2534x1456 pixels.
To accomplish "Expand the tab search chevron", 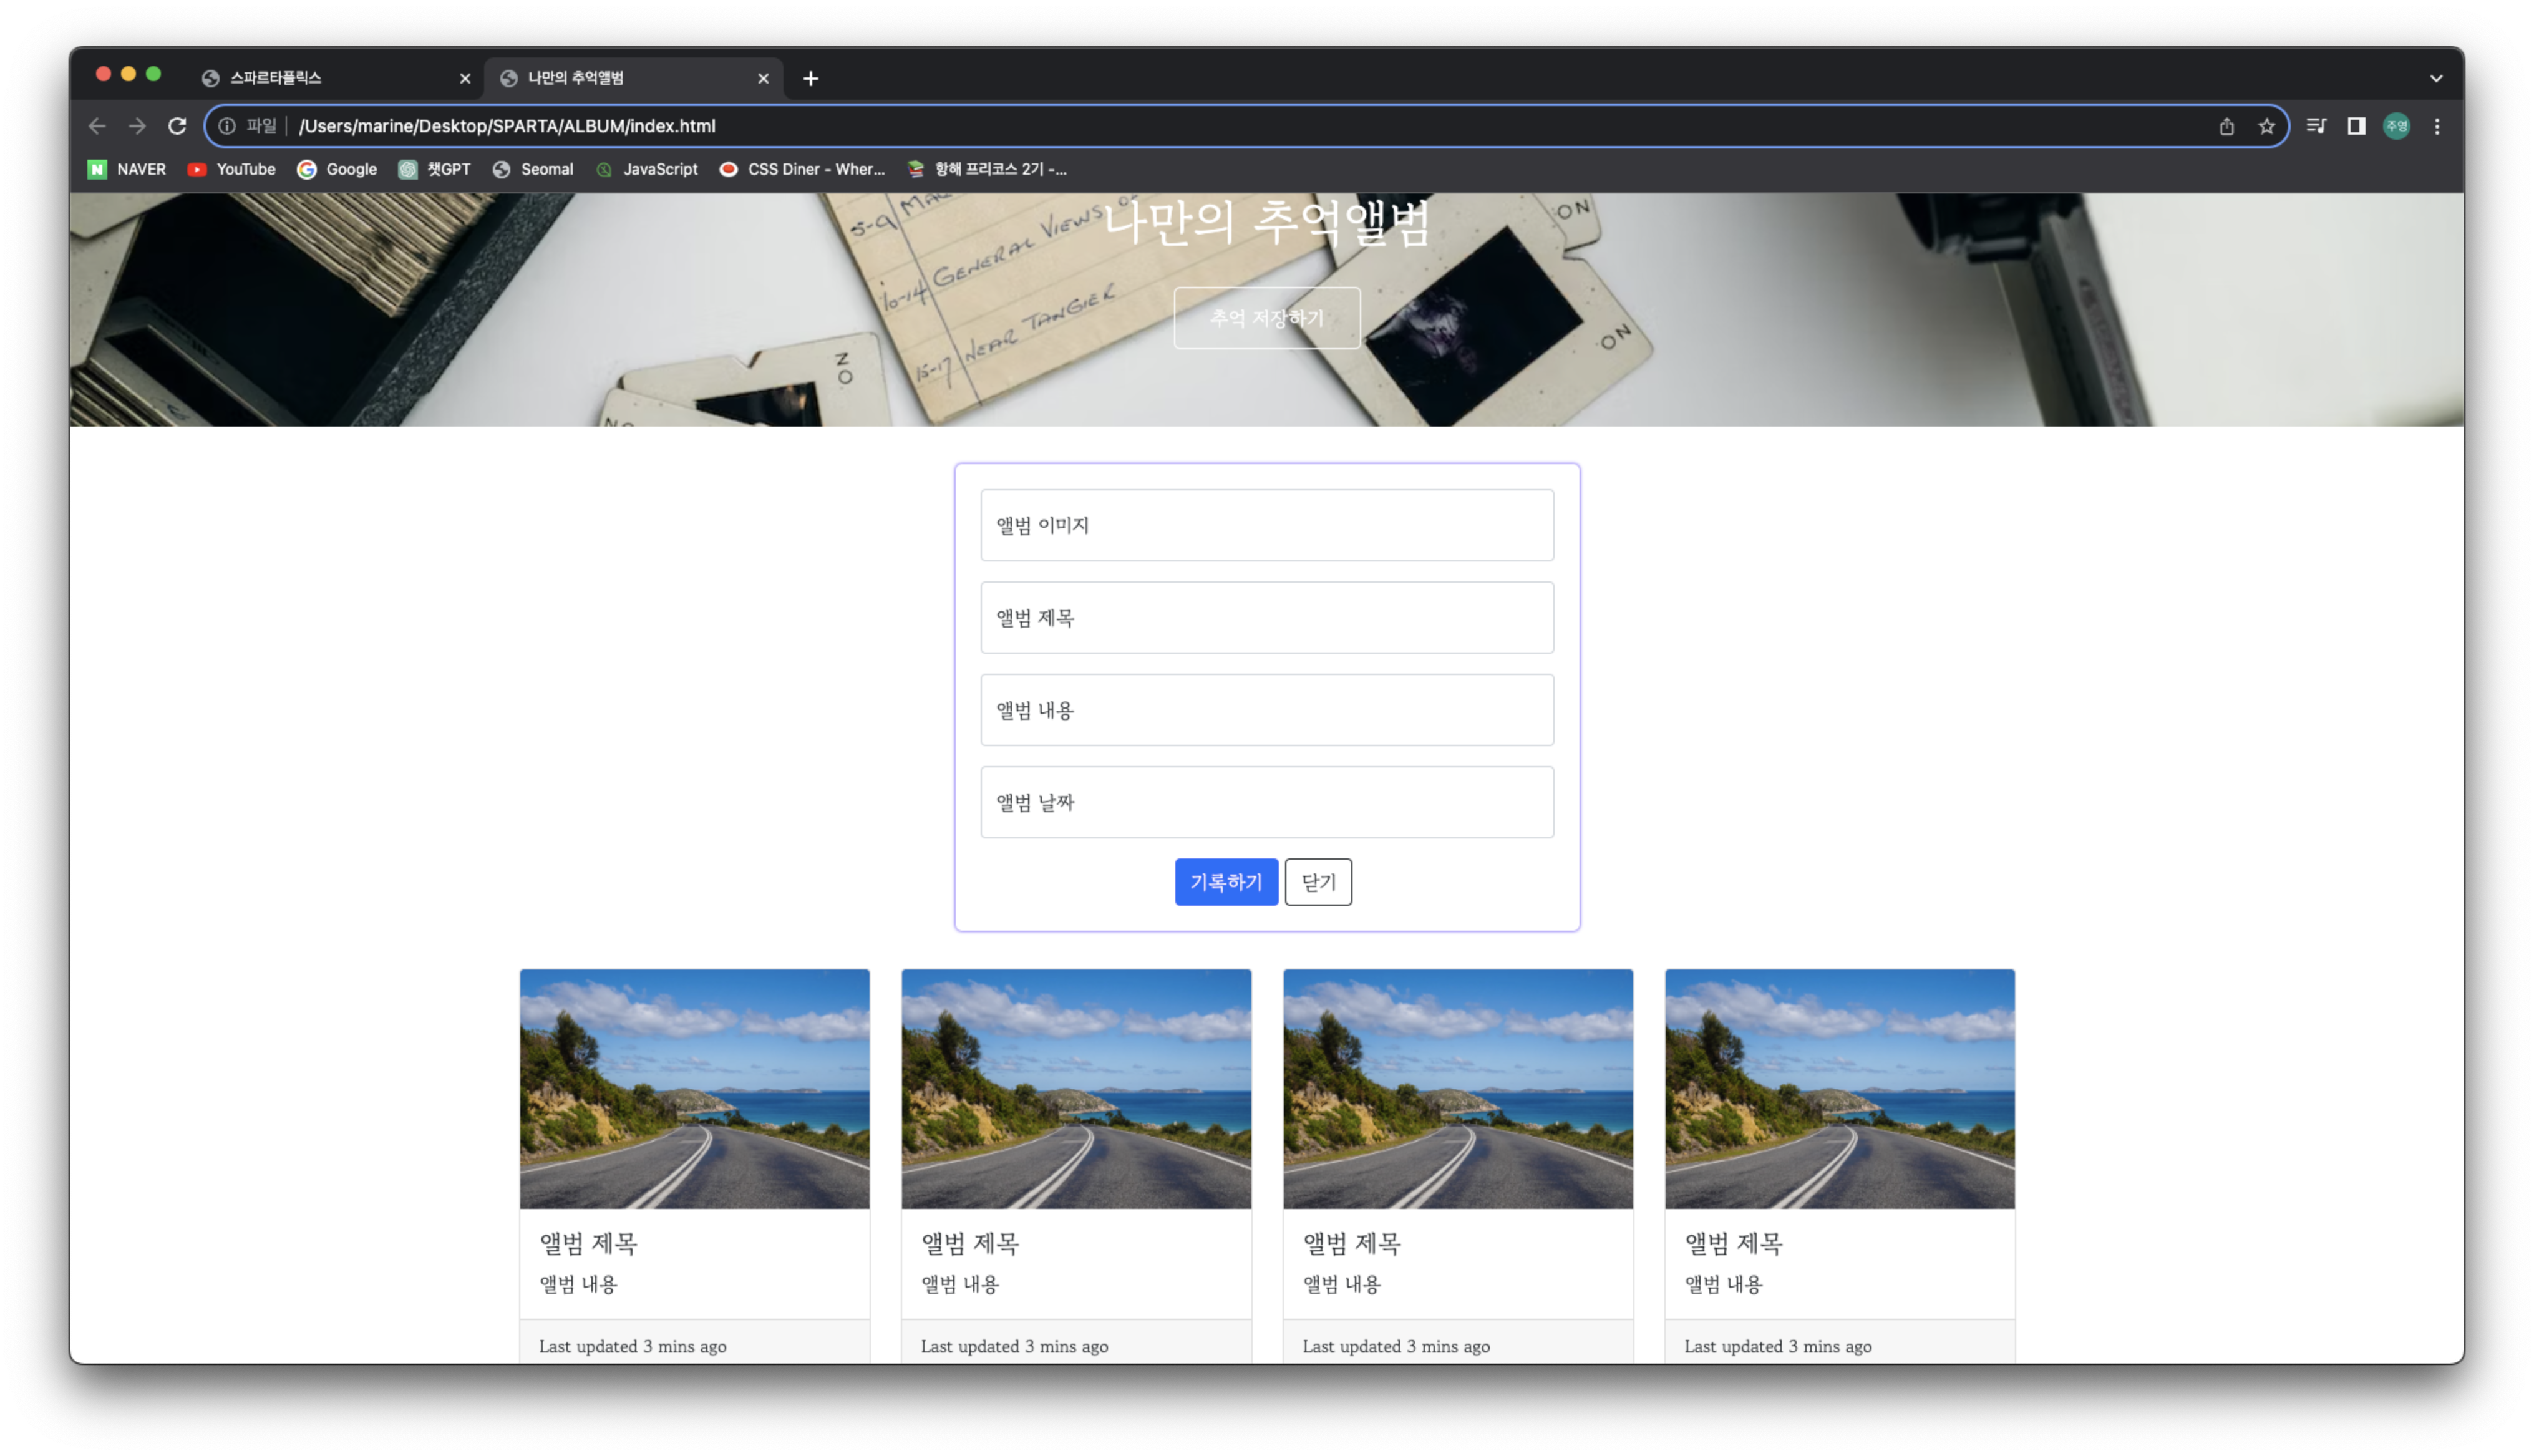I will tap(2436, 78).
